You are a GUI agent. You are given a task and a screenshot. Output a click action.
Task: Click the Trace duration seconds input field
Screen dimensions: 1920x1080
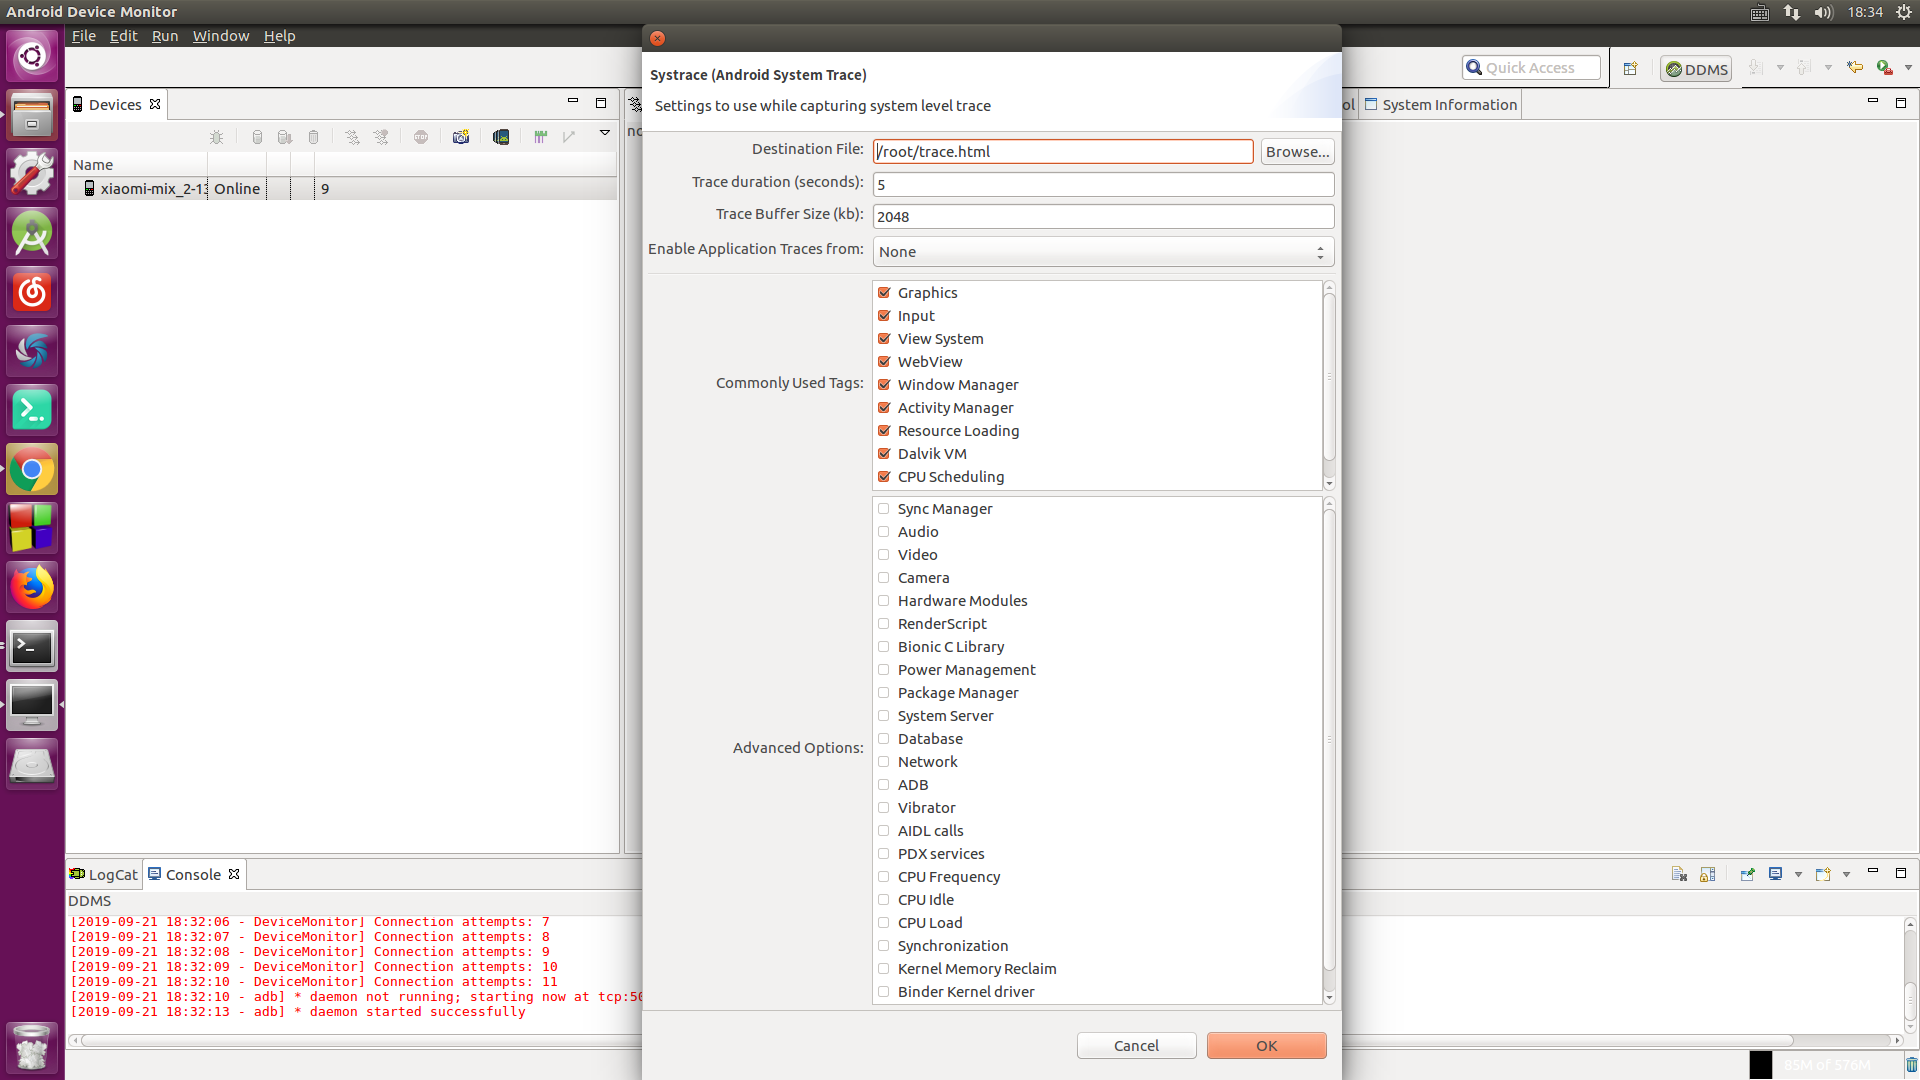pos(1104,183)
